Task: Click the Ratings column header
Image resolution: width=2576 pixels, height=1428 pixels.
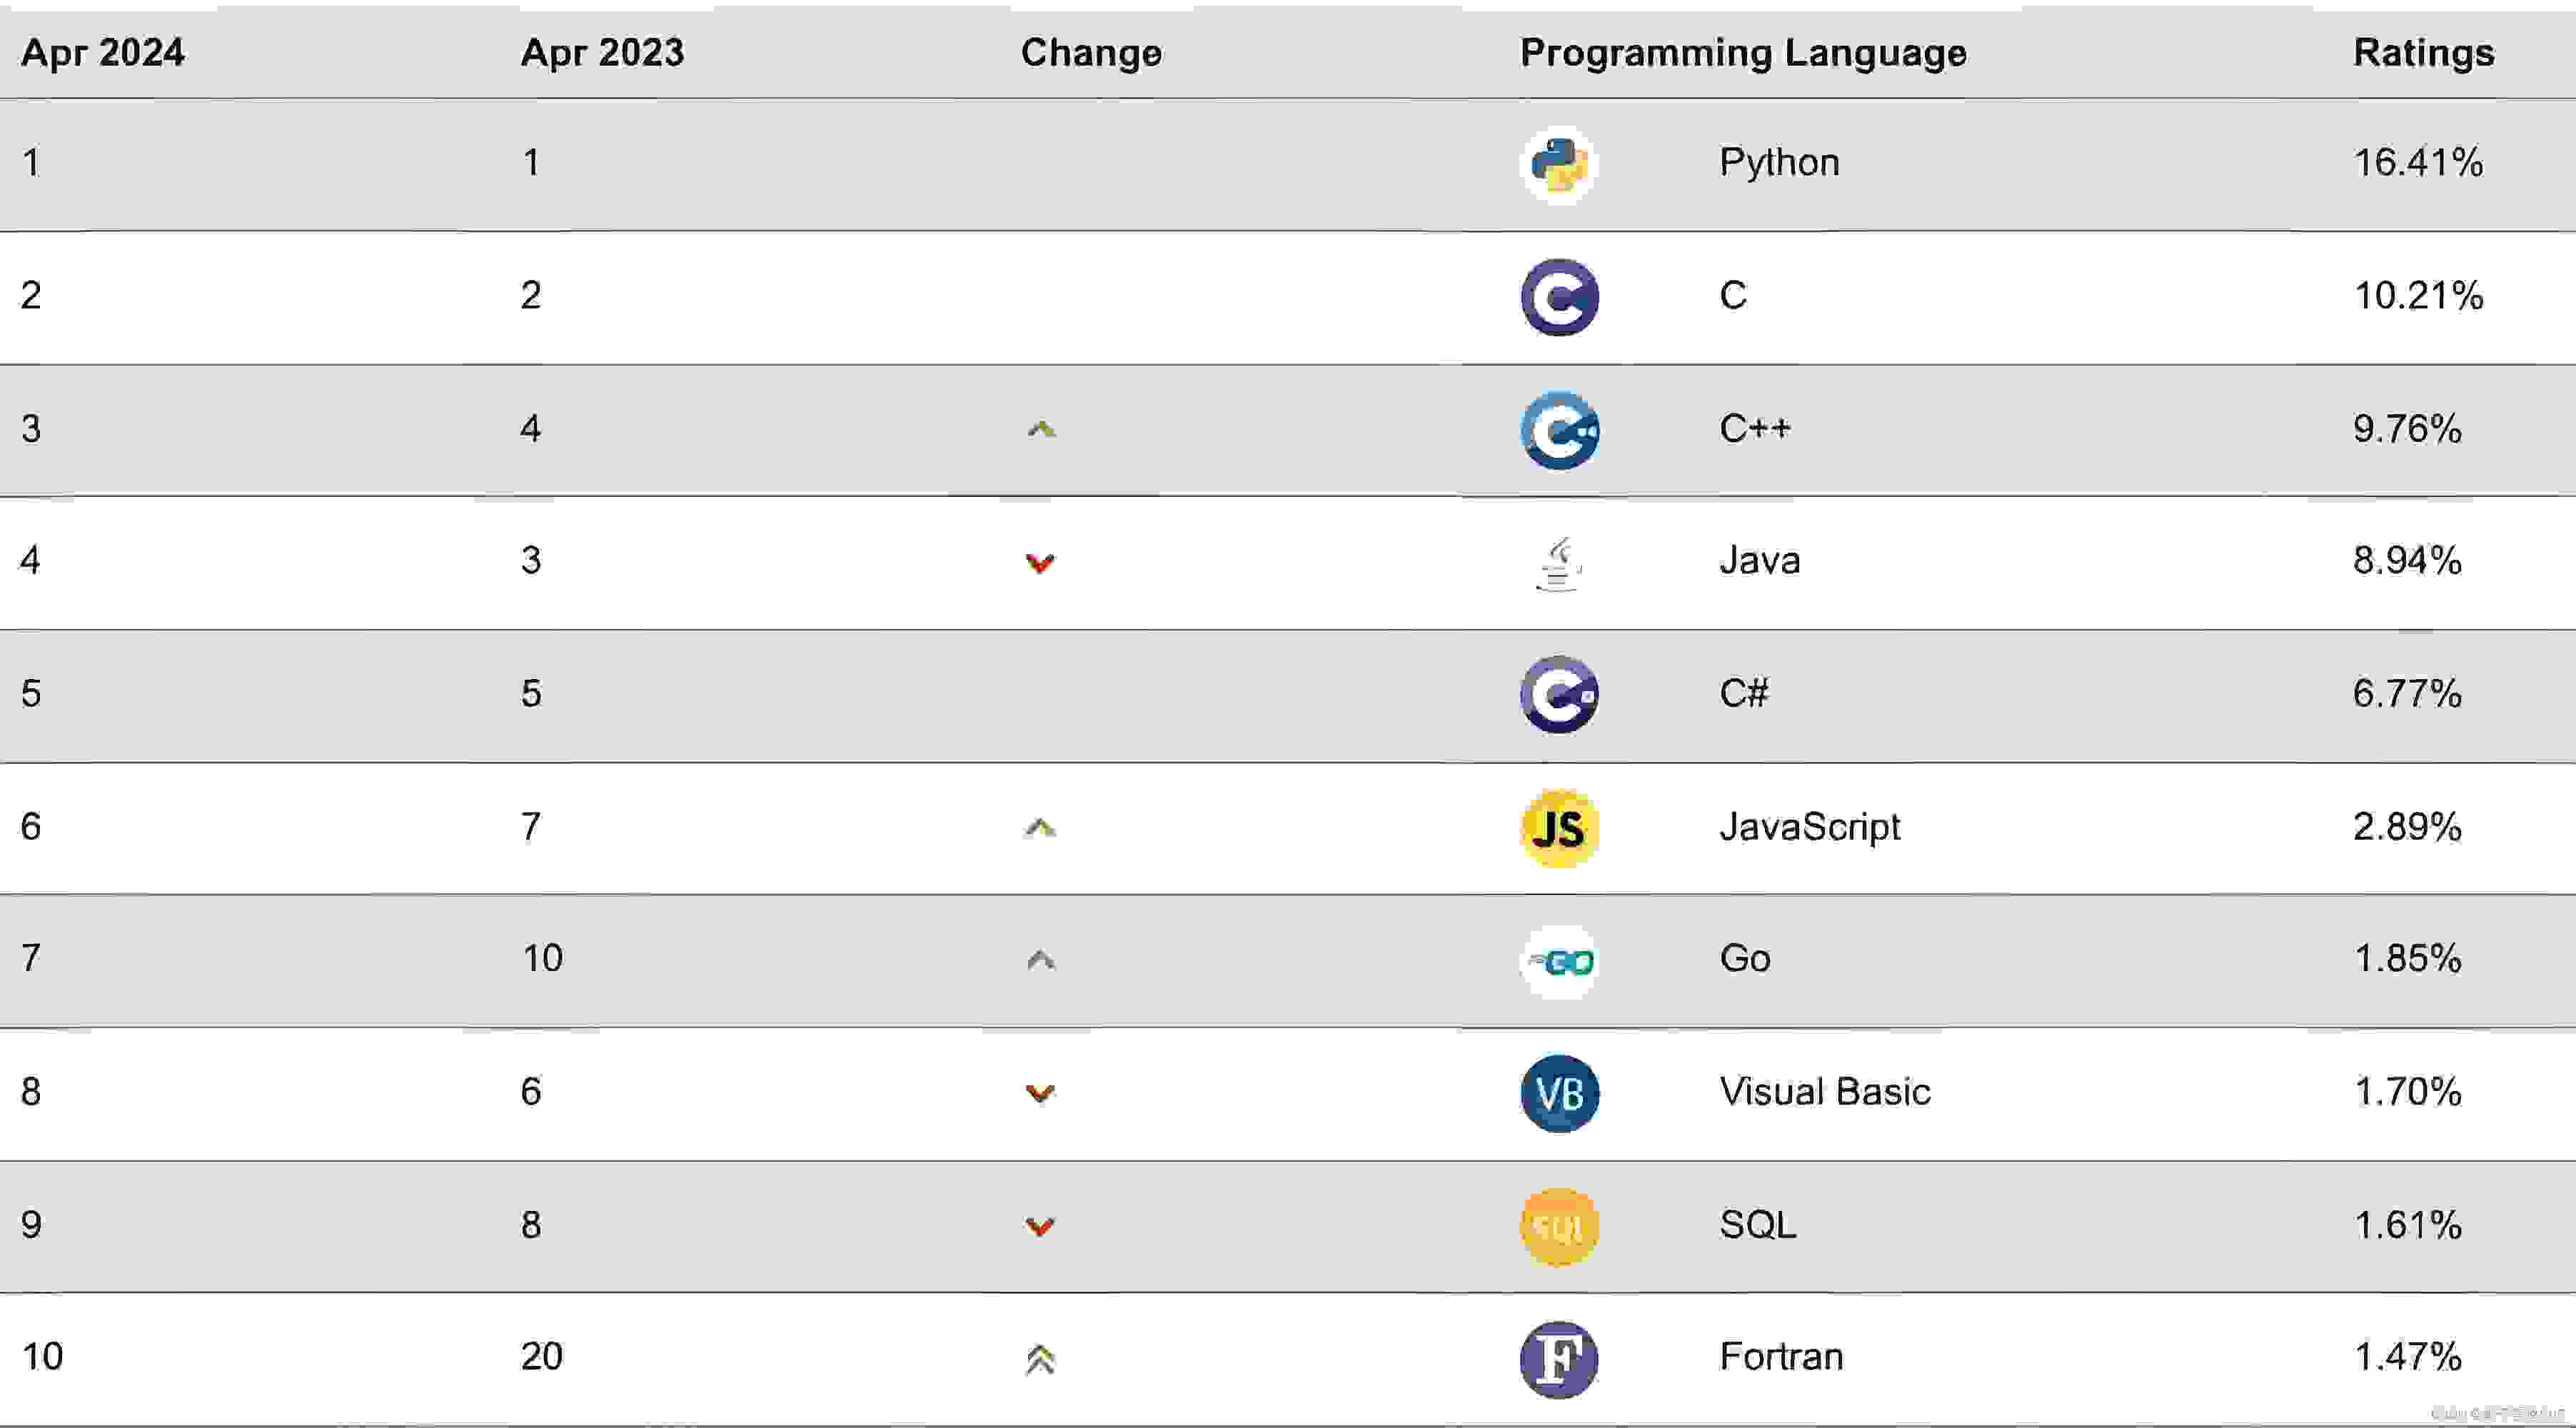Action: (2423, 52)
